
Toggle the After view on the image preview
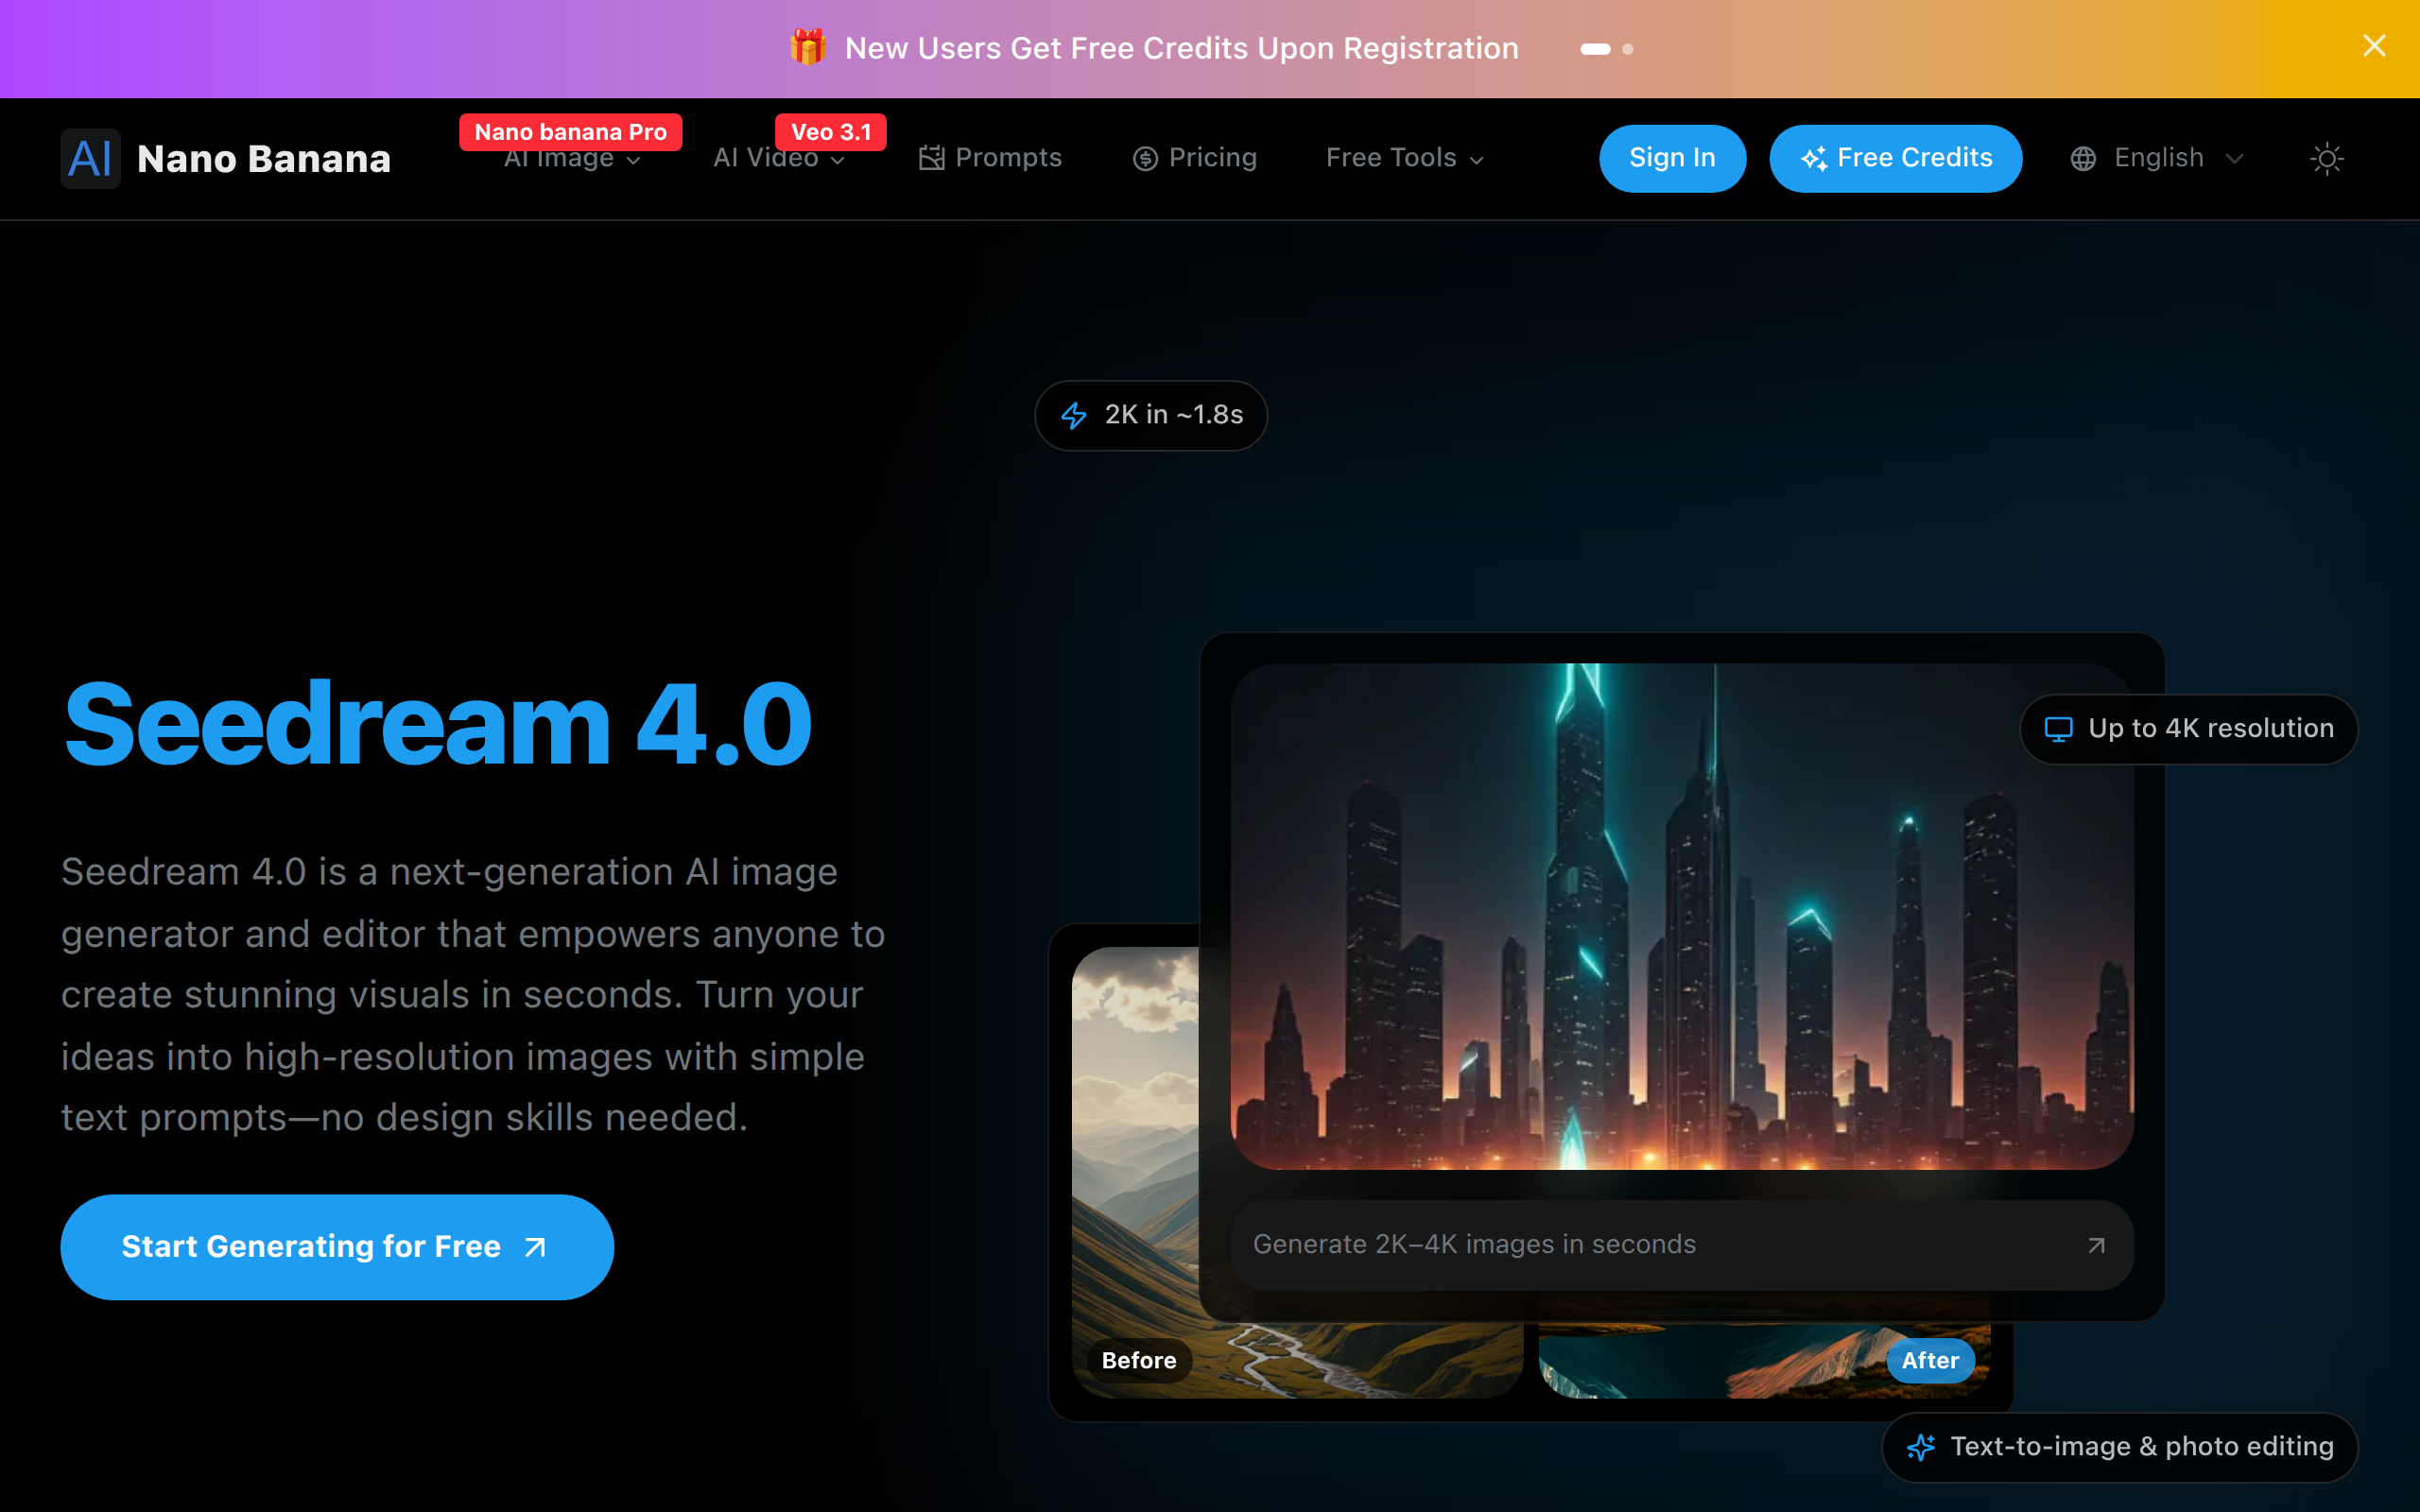1929,1360
